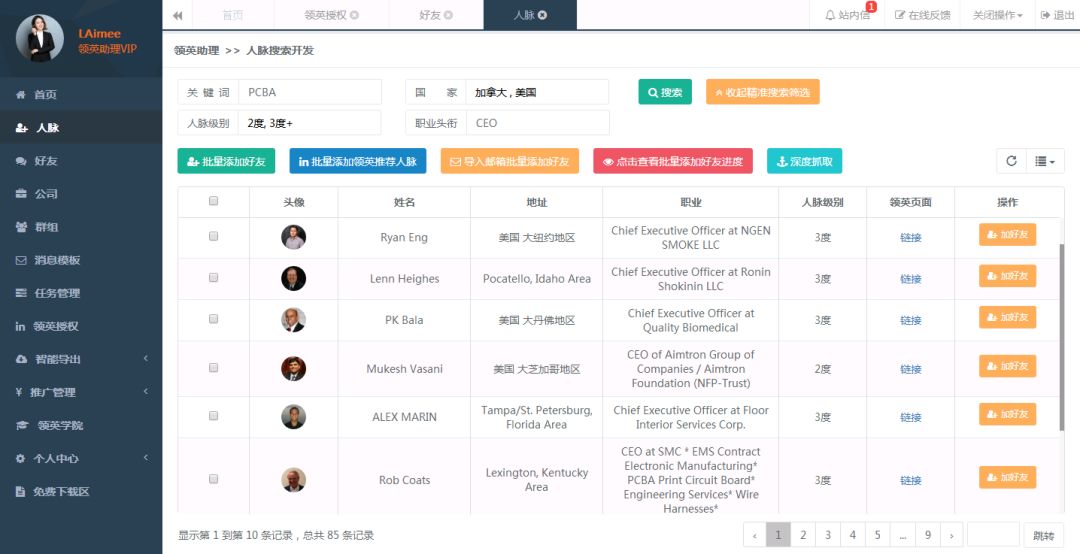Viewport: 1080px width, 554px height.
Task: Go to 好友 in the sidebar
Action: (x=81, y=161)
